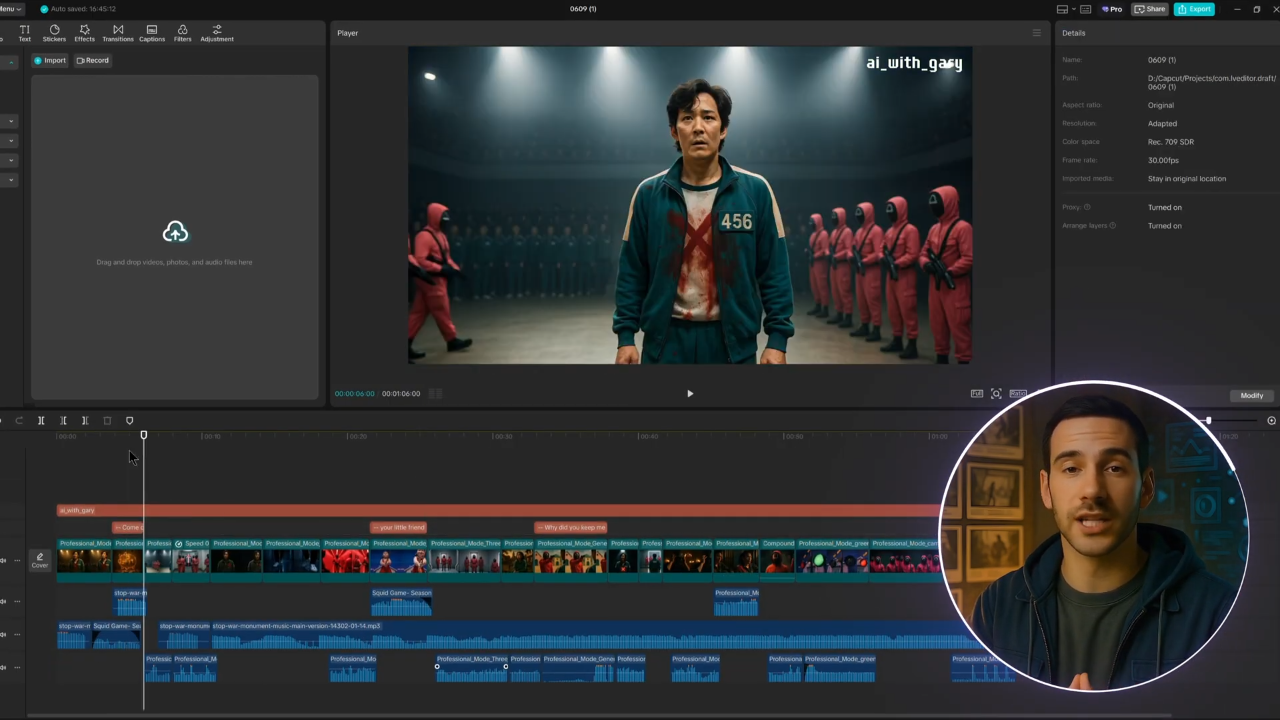Expand the third media sidebar section
Screen dimensions: 1280x720
point(11,141)
